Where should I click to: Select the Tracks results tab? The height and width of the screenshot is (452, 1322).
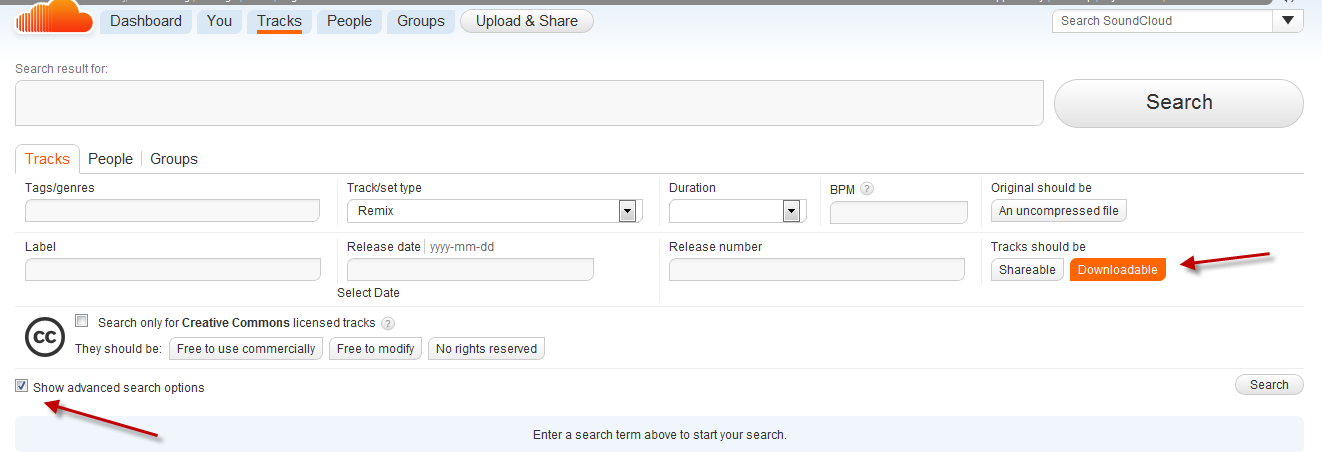point(47,159)
